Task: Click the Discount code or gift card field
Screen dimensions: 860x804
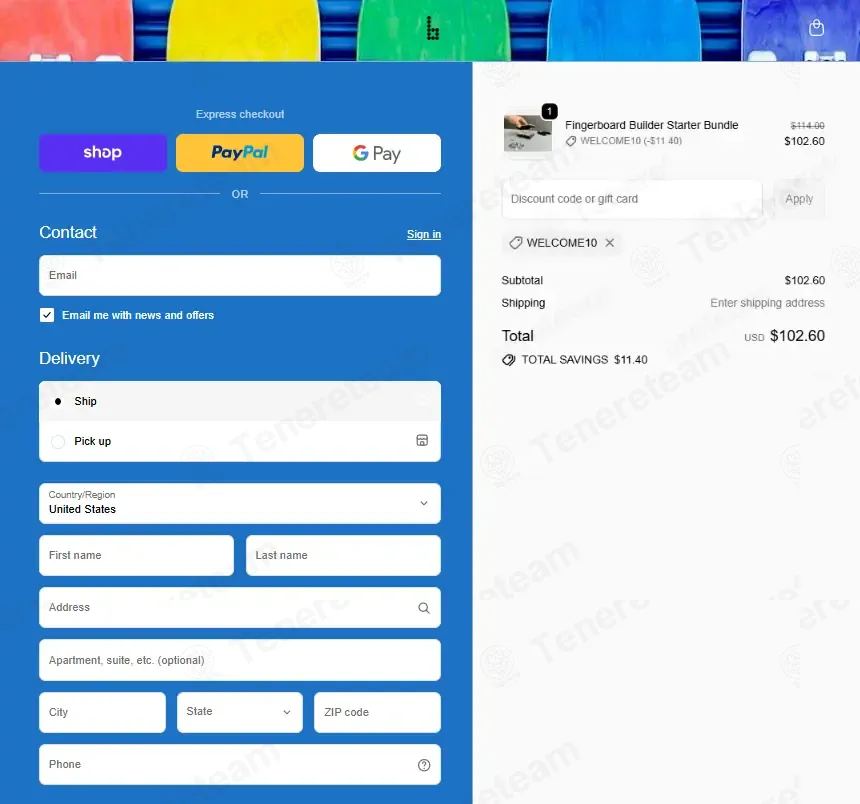Action: pos(632,199)
